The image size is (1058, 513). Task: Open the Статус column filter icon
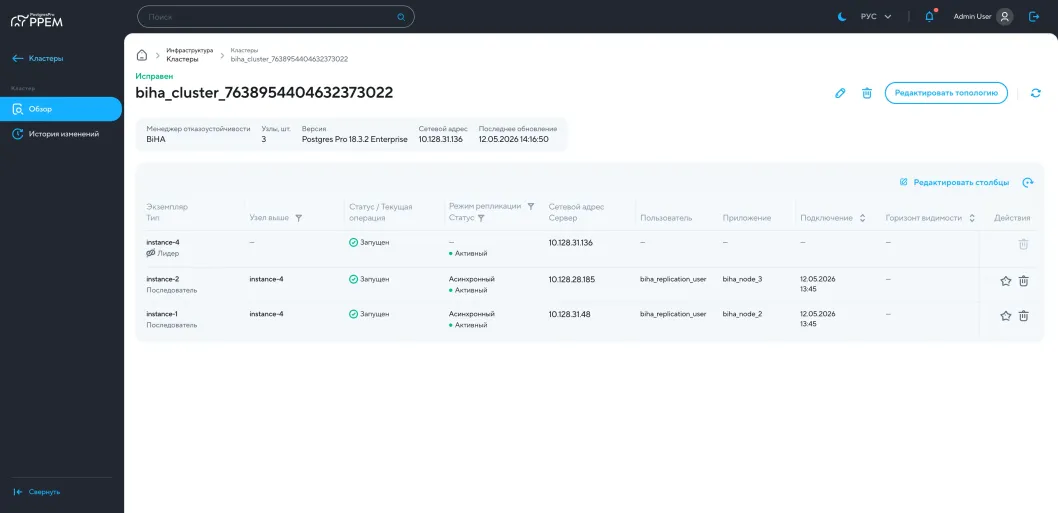coord(481,218)
